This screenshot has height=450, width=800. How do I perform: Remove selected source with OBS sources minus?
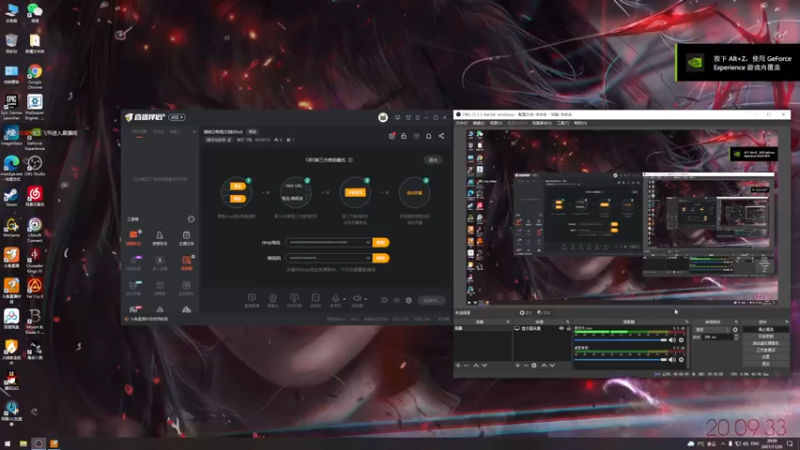pos(526,365)
